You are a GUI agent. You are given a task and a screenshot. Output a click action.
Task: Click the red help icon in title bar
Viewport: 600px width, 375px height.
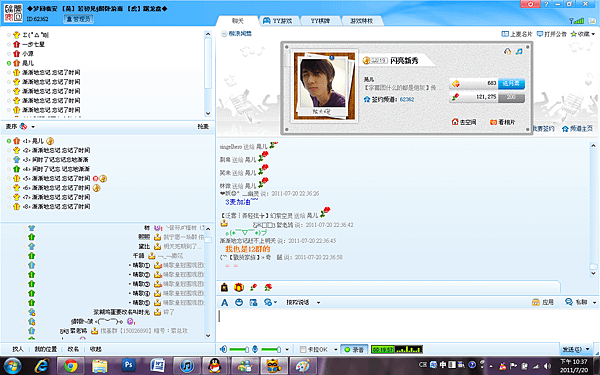(531, 4)
